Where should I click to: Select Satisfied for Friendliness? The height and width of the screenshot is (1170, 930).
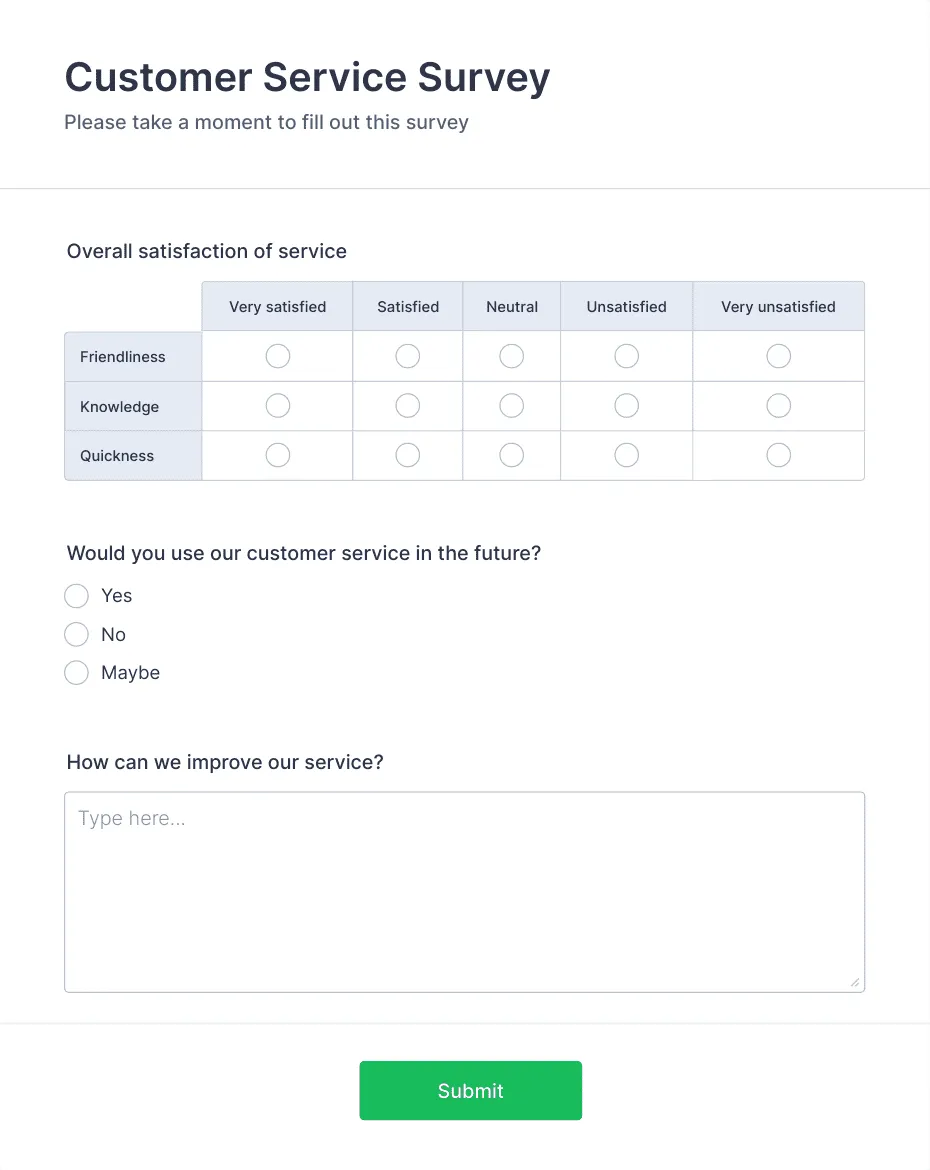(407, 356)
